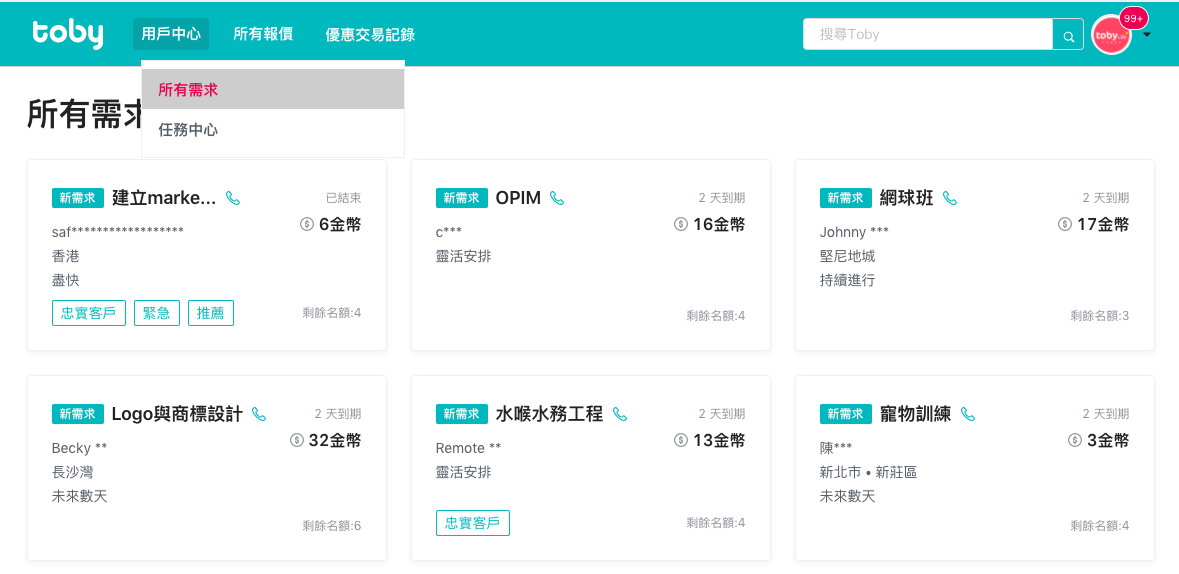Viewport: 1179px width, 574px height.
Task: Click the 3金幣 price
Action: click(1108, 440)
